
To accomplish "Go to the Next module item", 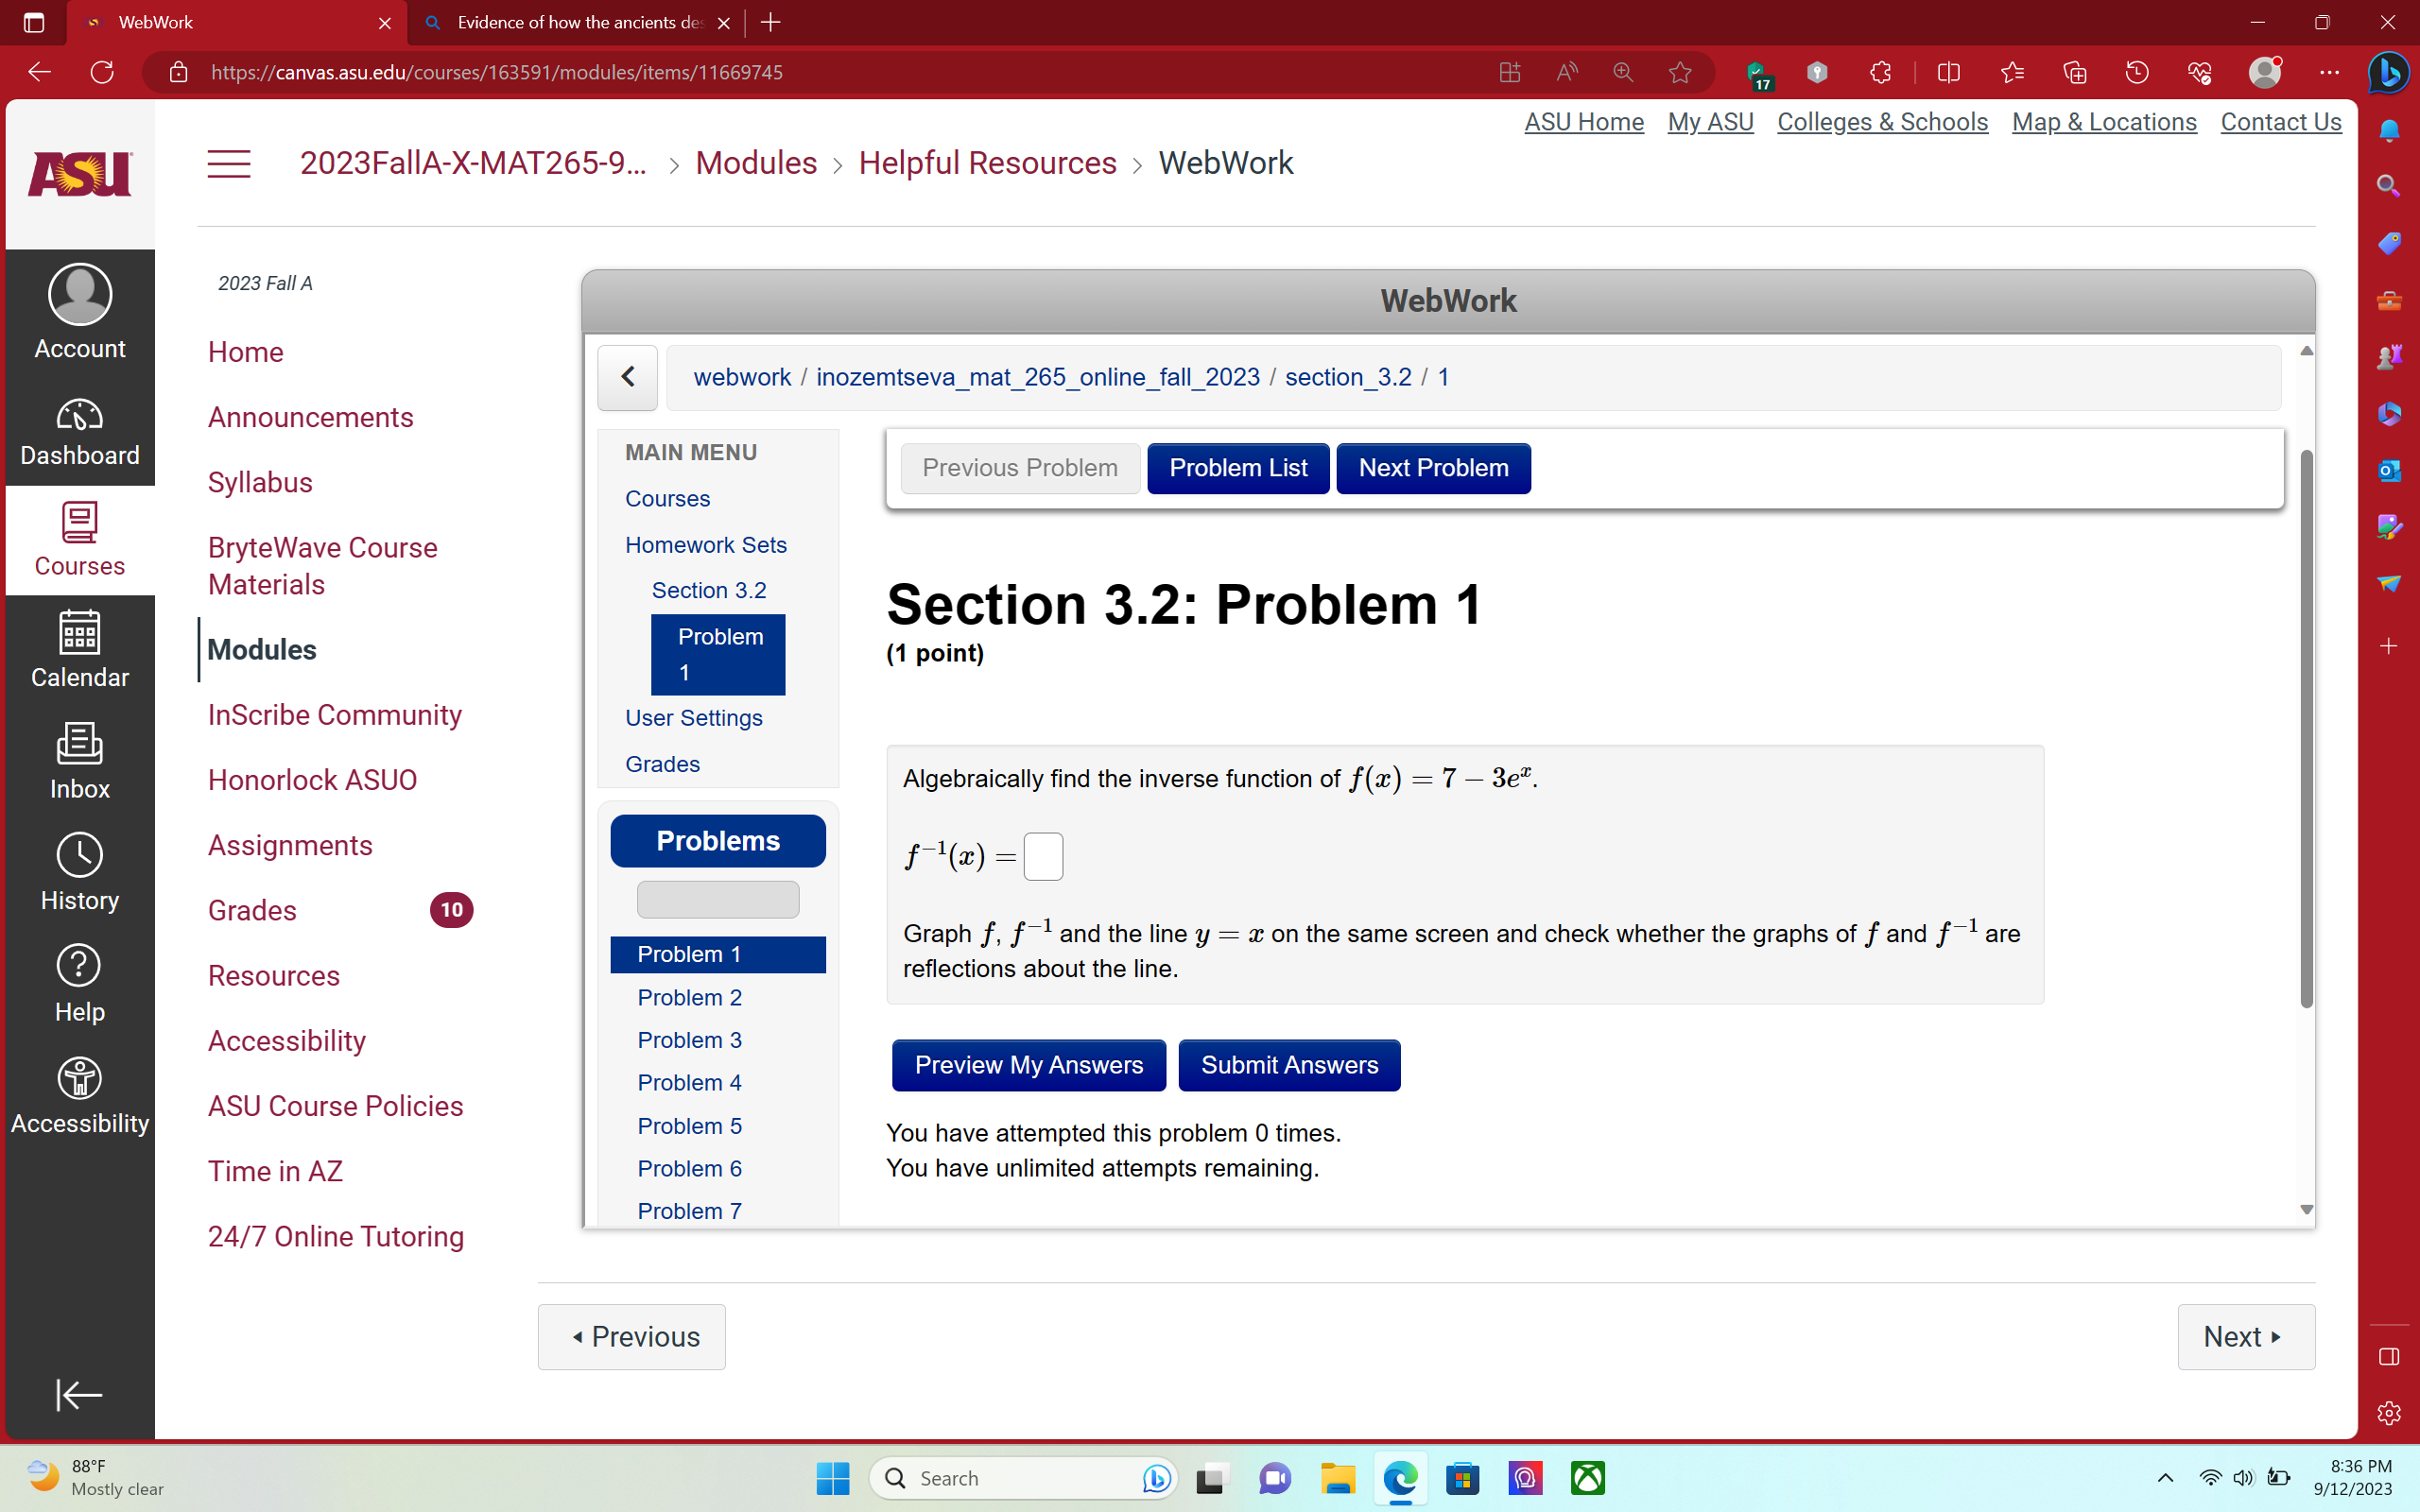I will [x=2246, y=1336].
